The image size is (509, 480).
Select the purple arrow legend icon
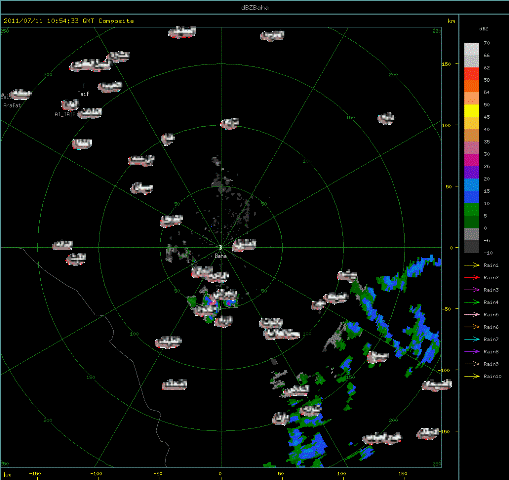pyautogui.click(x=472, y=352)
